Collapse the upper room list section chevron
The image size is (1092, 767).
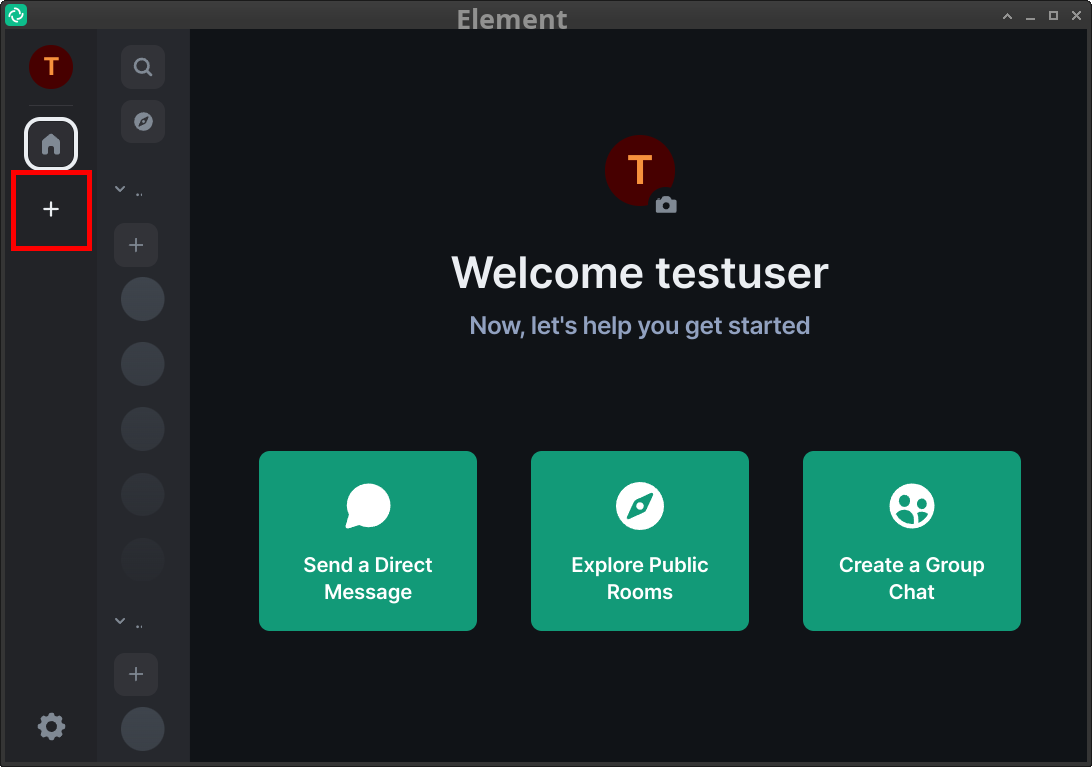[x=120, y=189]
